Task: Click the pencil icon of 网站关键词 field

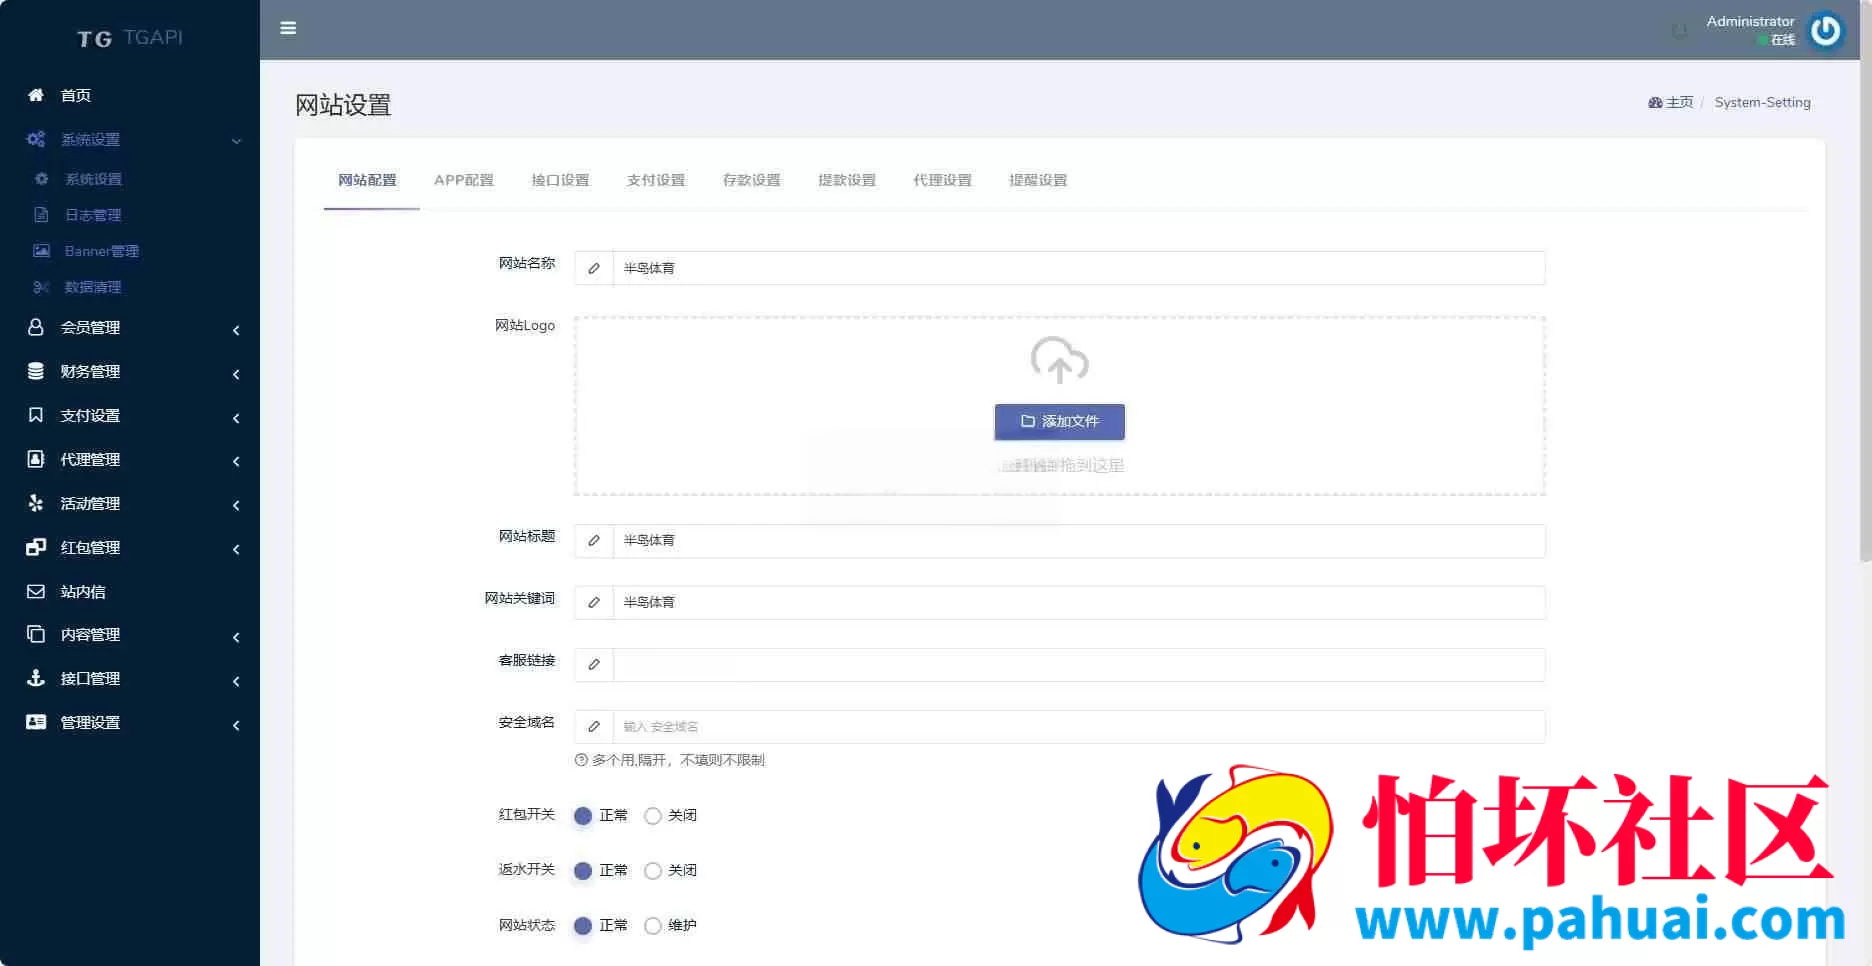Action: click(x=594, y=603)
